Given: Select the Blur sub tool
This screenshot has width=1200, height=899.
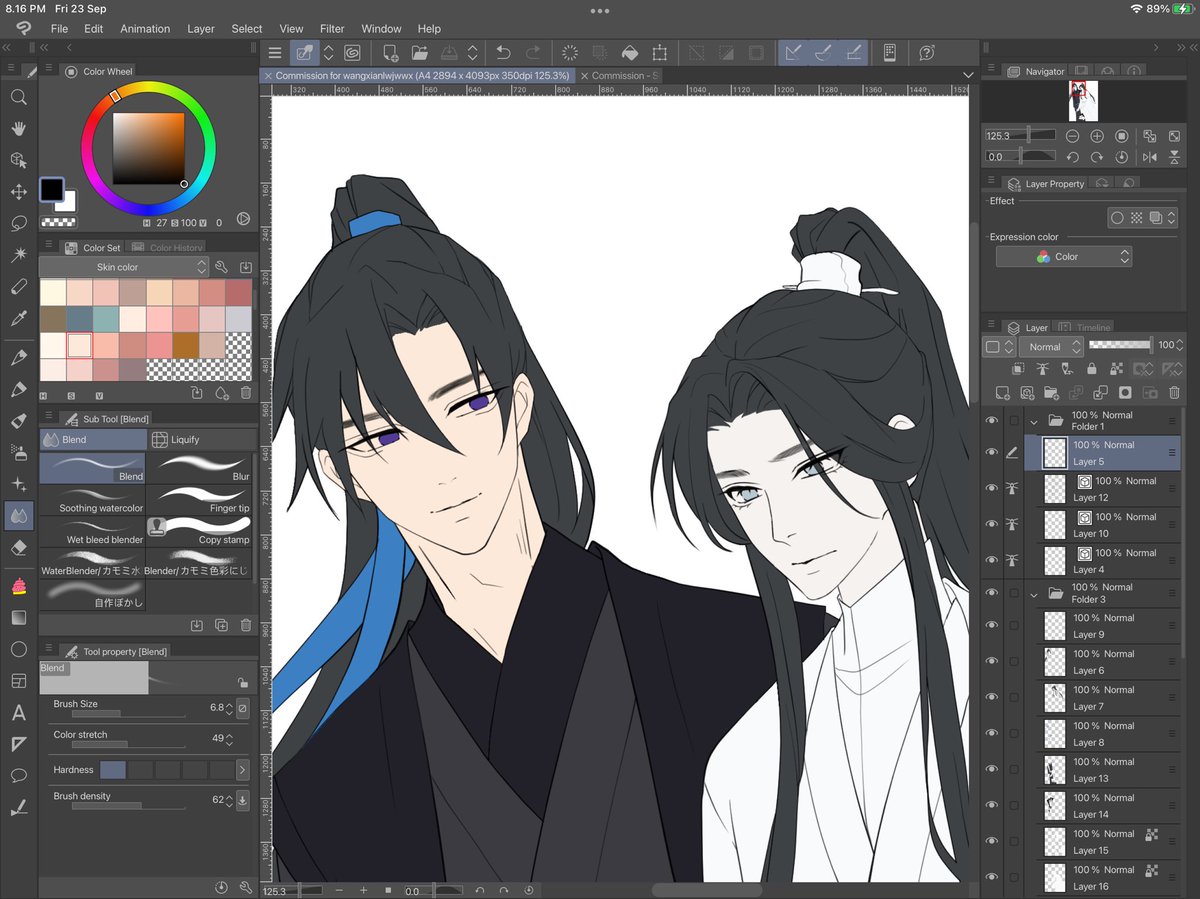Looking at the screenshot, I should point(201,468).
